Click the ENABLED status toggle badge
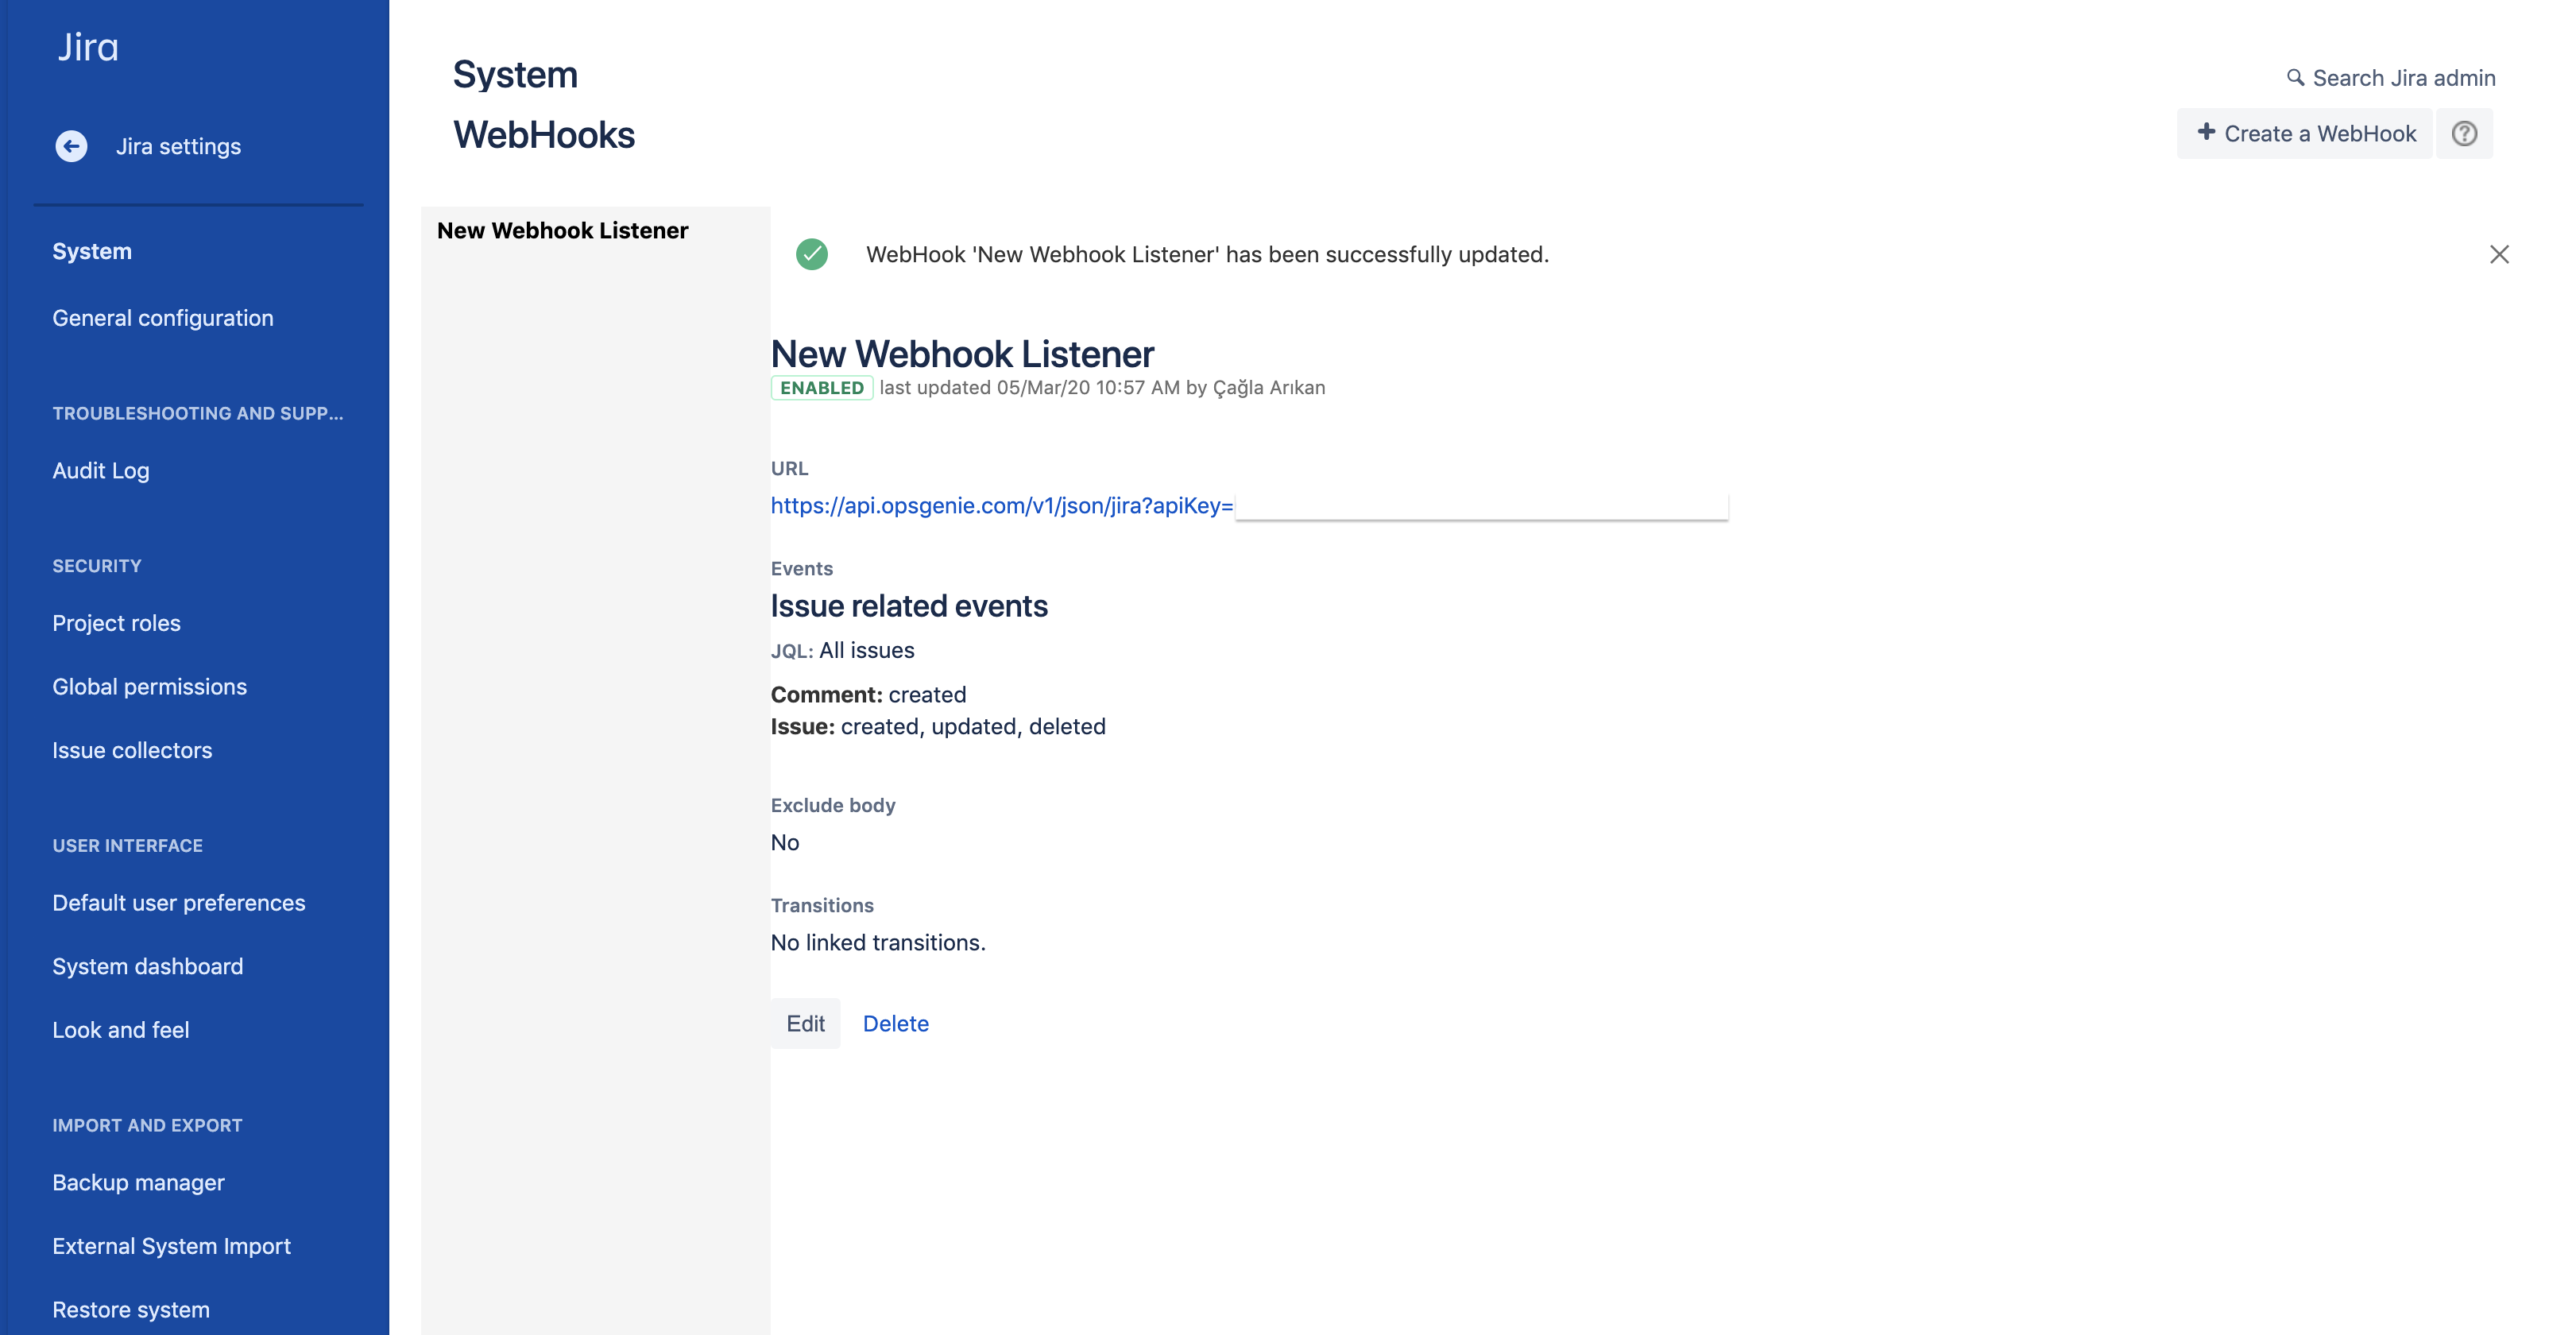 (x=819, y=386)
